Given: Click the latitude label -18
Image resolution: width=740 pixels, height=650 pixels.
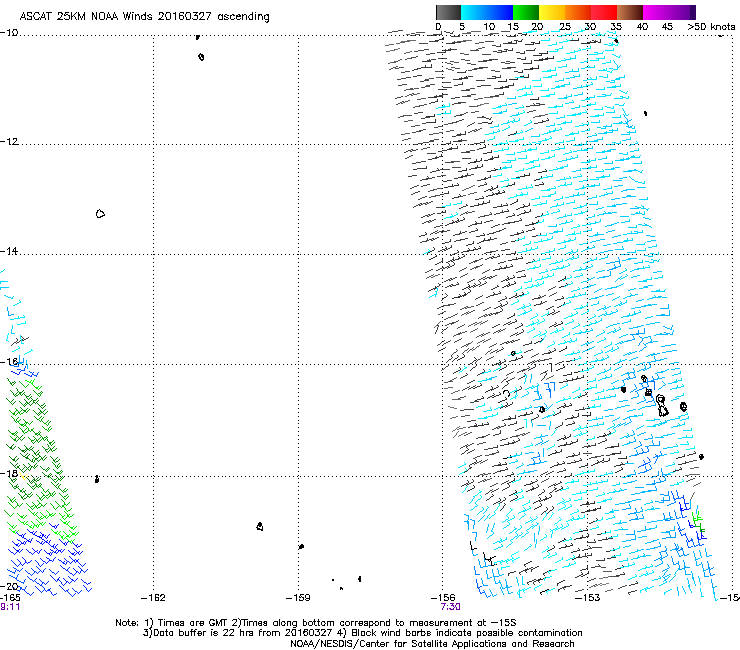Looking at the screenshot, I should (x=9, y=473).
